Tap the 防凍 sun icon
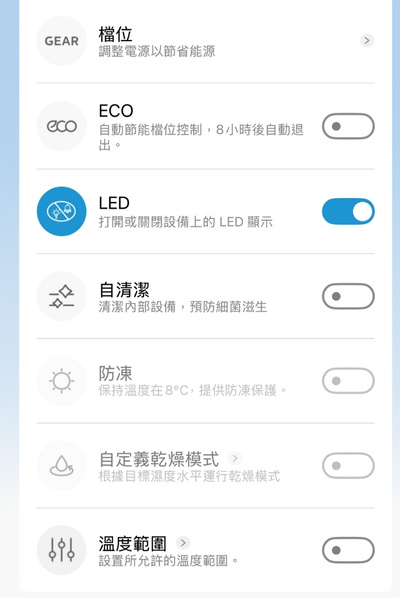The image size is (400, 598). pyautogui.click(x=61, y=381)
